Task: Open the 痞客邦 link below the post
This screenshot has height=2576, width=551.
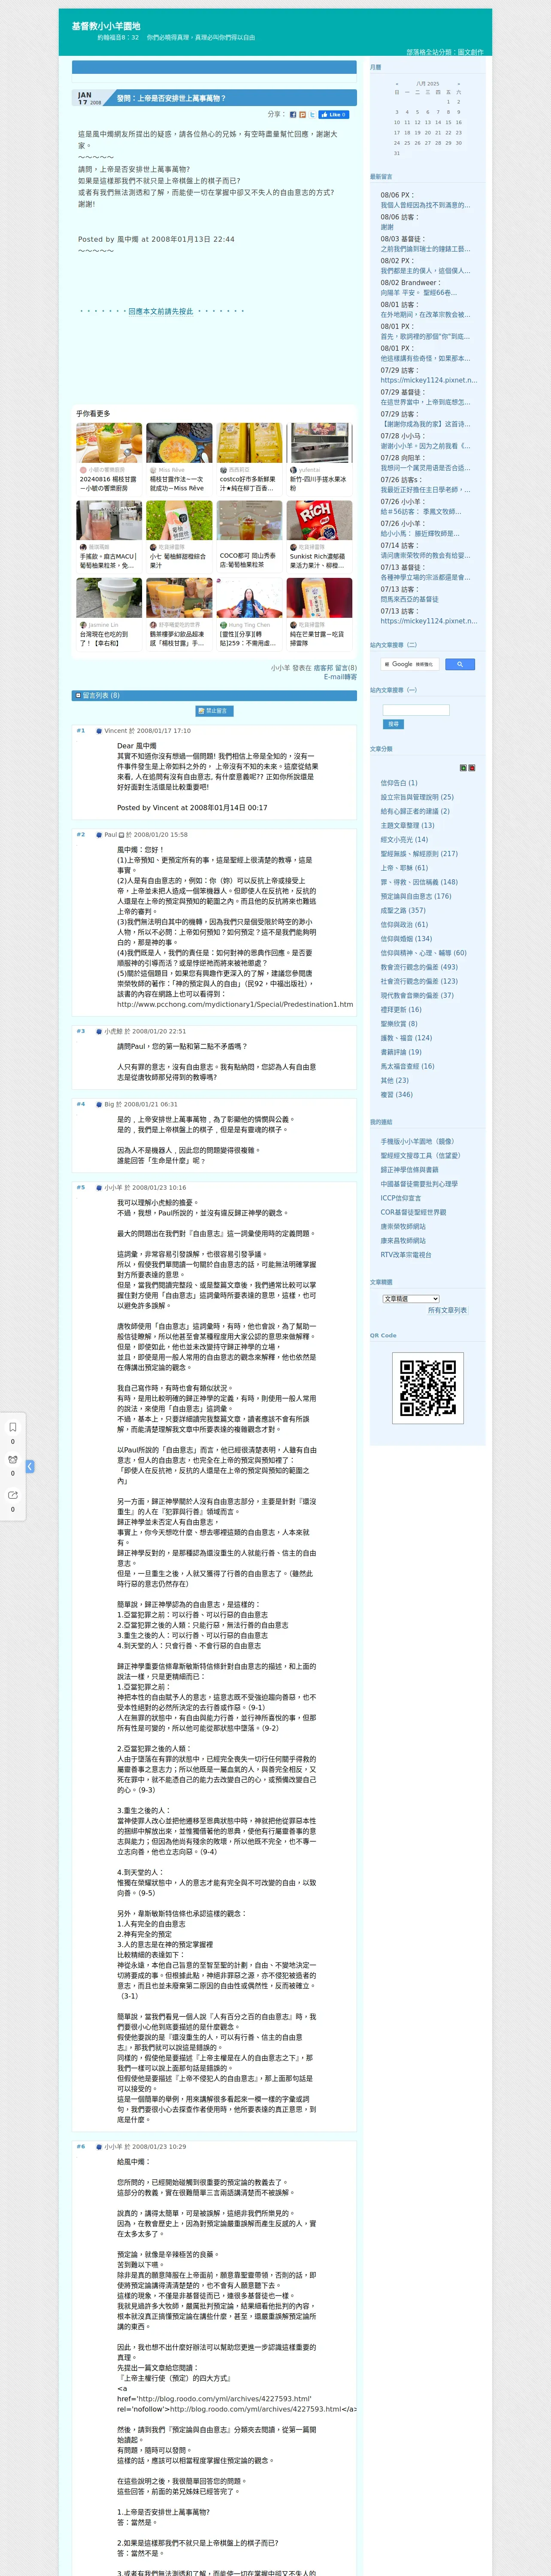Action: [323, 668]
